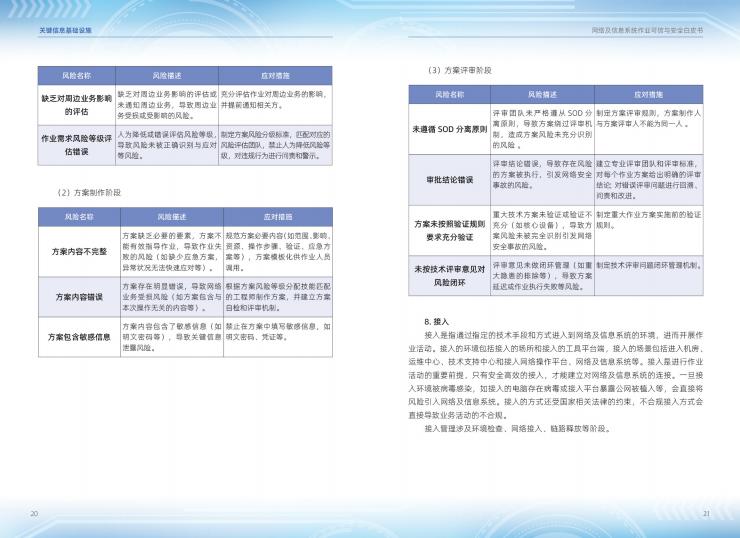Click the countermeasure cell starting '建立专业评审团队和评审标准'
This screenshot has height=538, width=740.
tap(649, 180)
